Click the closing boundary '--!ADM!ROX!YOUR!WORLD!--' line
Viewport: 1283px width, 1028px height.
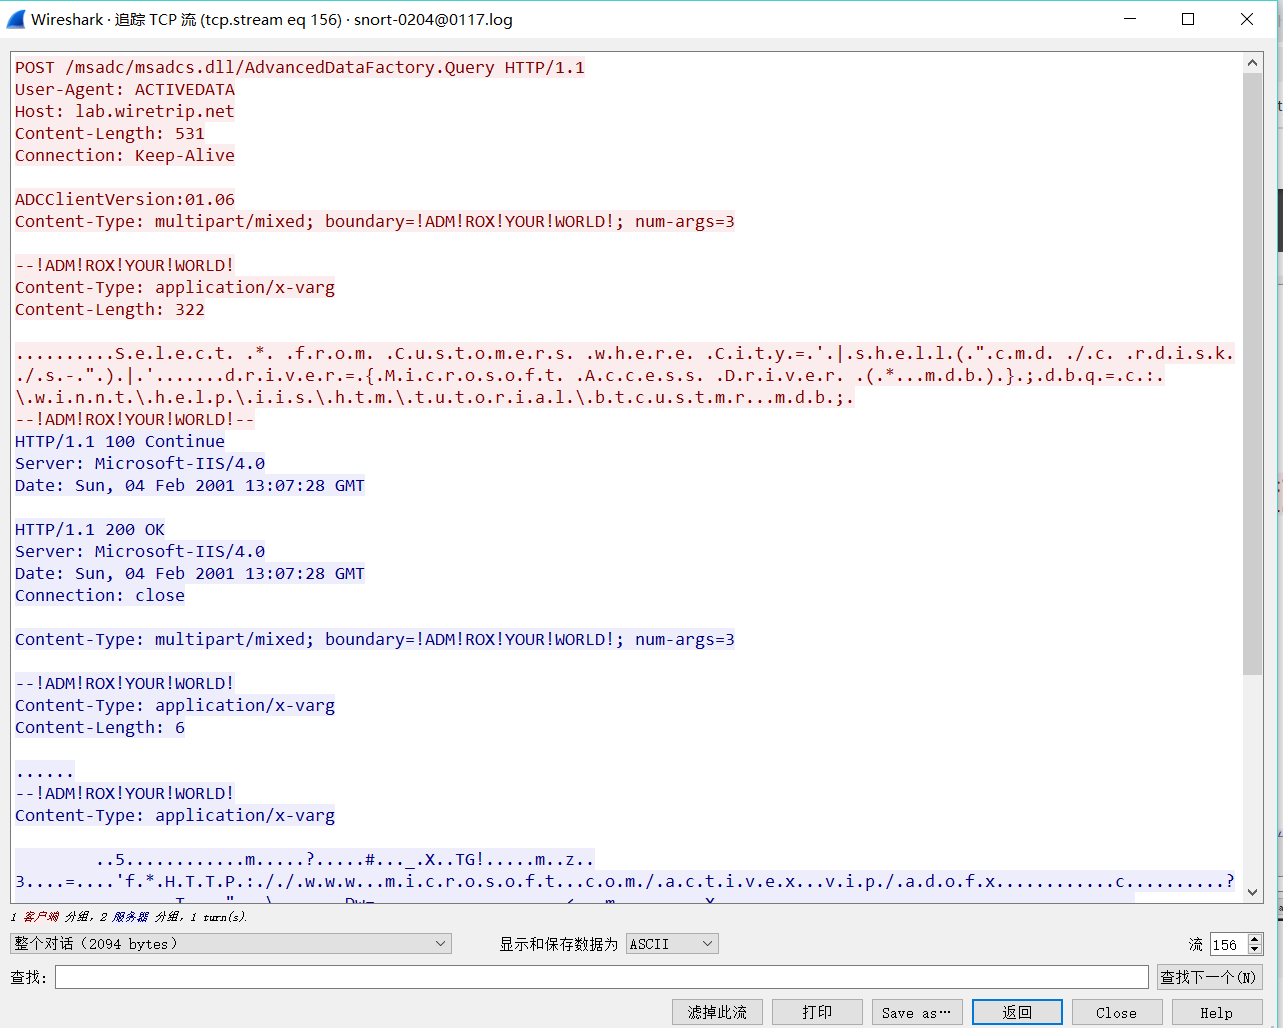(135, 419)
